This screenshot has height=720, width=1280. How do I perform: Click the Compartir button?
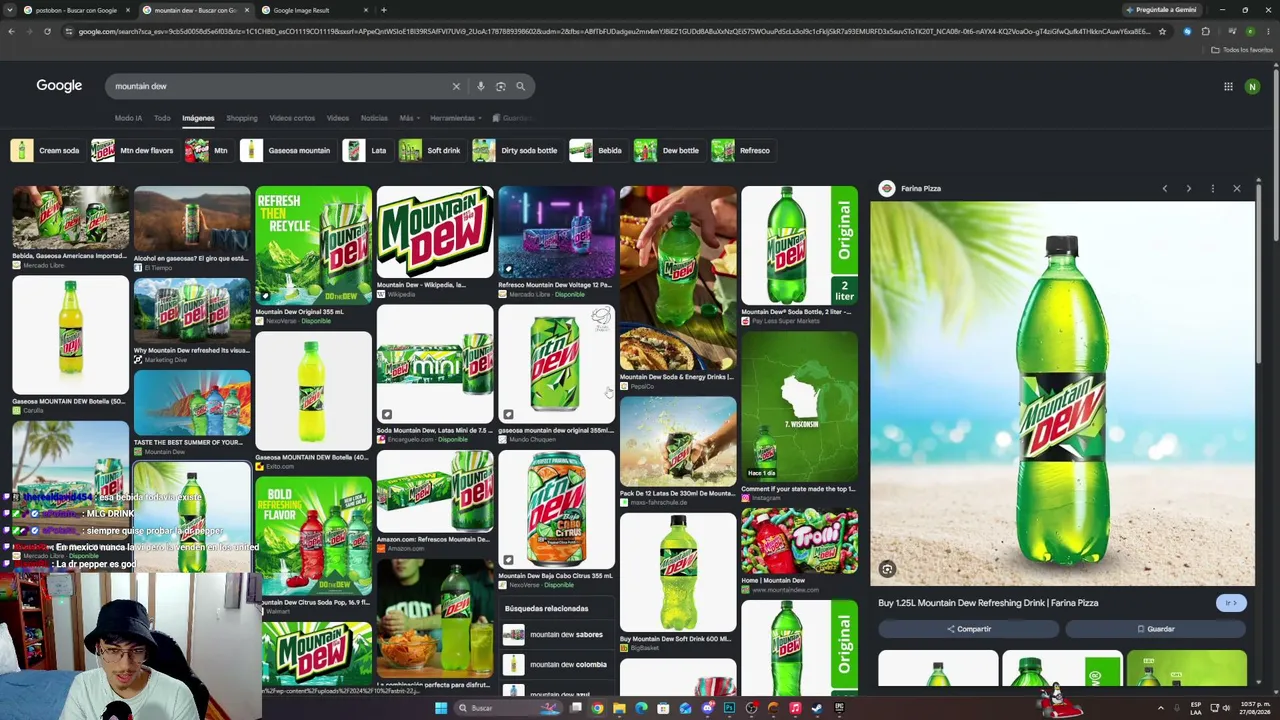tap(968, 629)
